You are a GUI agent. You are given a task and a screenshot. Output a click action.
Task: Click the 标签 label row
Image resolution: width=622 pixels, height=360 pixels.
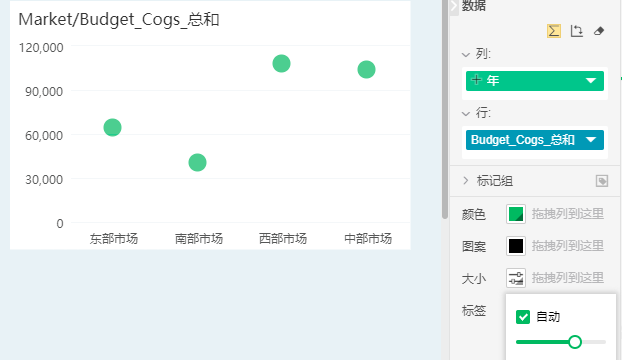[474, 310]
